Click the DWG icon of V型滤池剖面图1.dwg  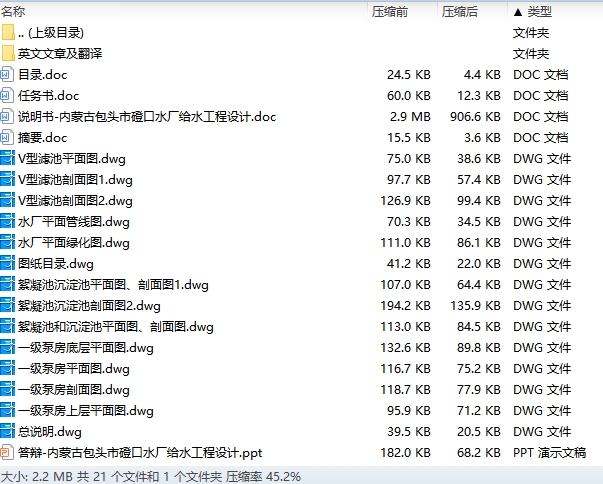point(7,180)
